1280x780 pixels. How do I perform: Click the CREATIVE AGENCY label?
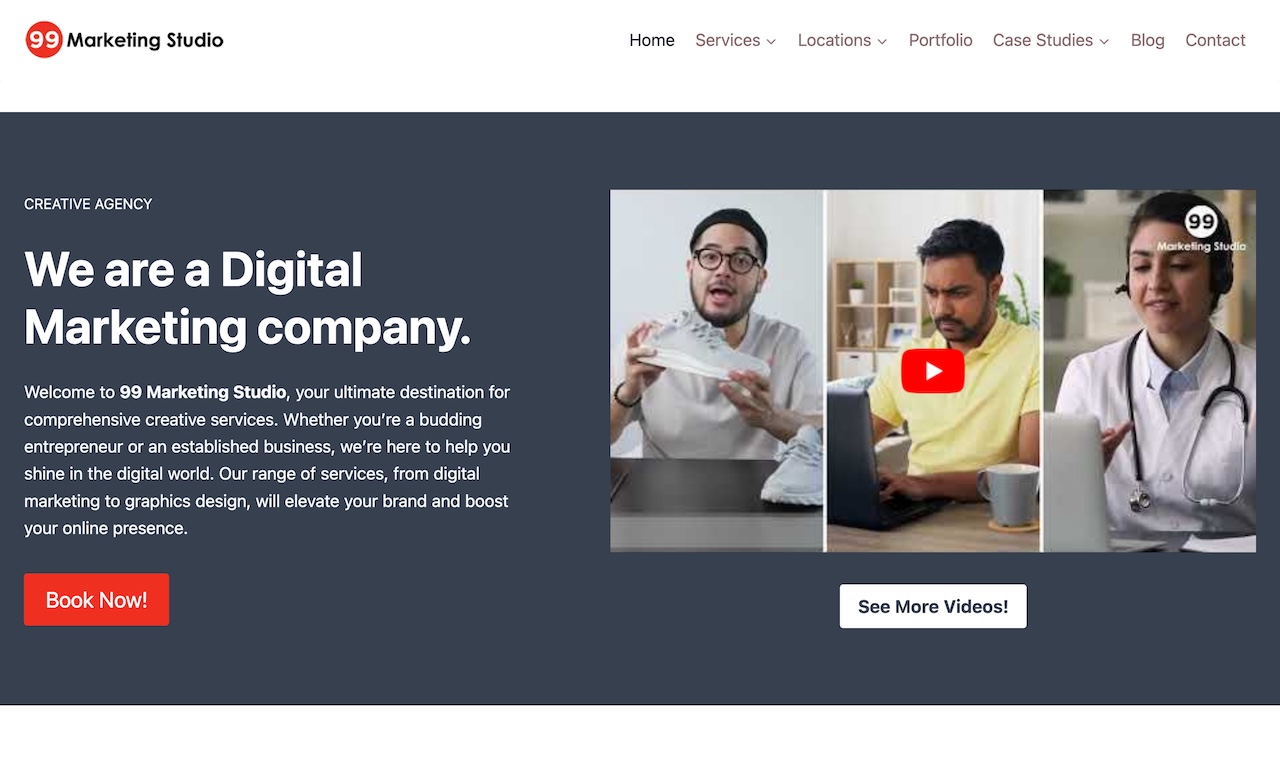point(88,204)
